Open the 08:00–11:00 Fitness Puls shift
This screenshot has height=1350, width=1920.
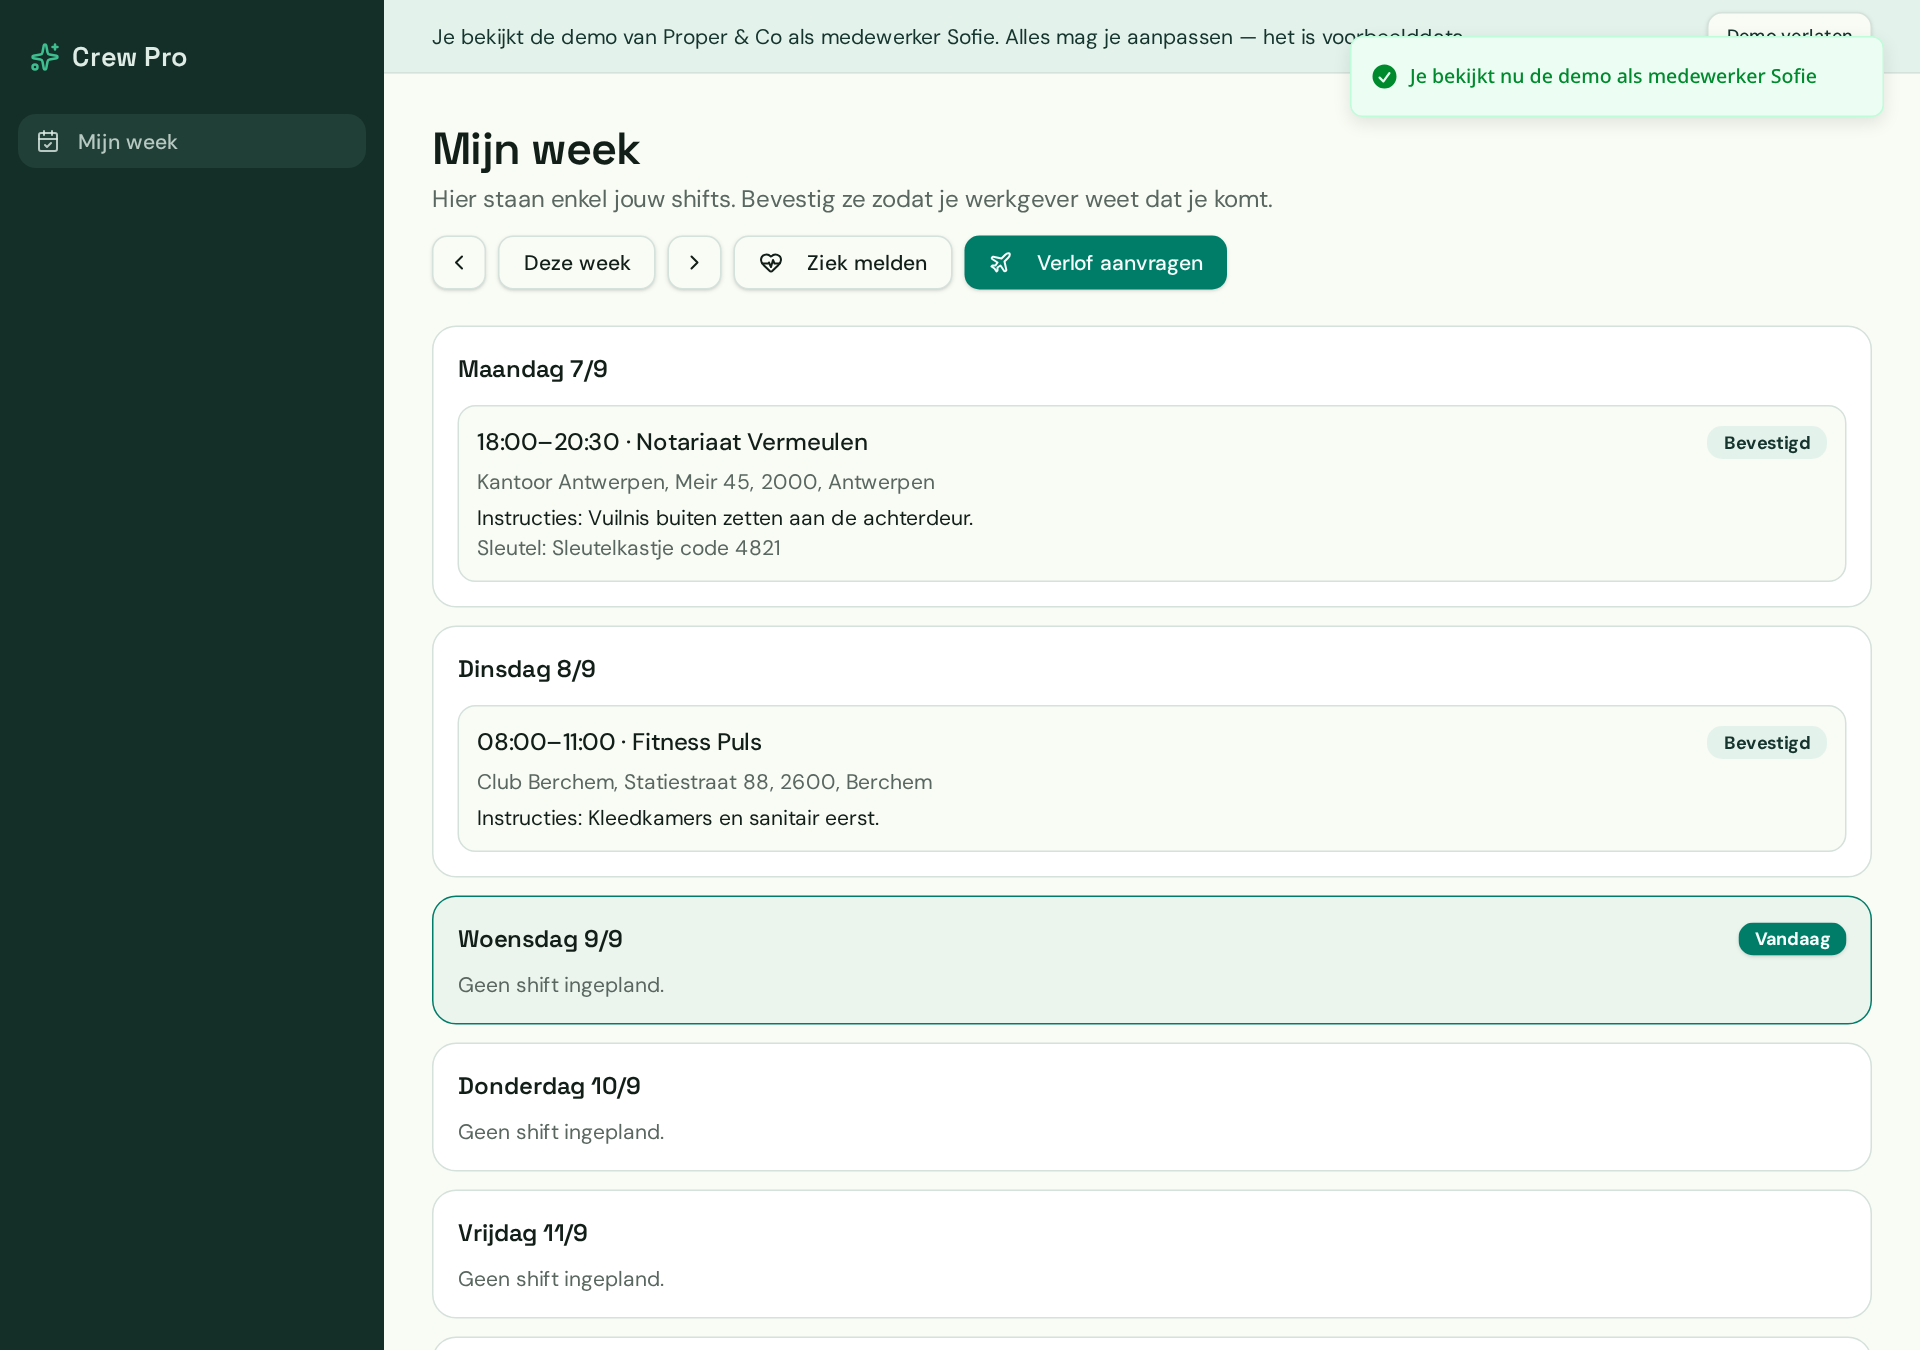[1152, 779]
